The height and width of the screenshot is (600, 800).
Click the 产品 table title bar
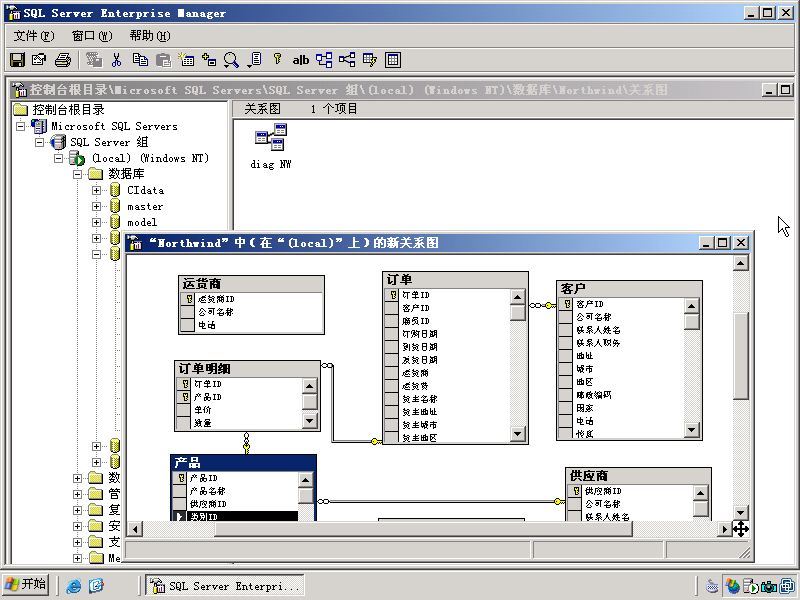click(x=244, y=463)
